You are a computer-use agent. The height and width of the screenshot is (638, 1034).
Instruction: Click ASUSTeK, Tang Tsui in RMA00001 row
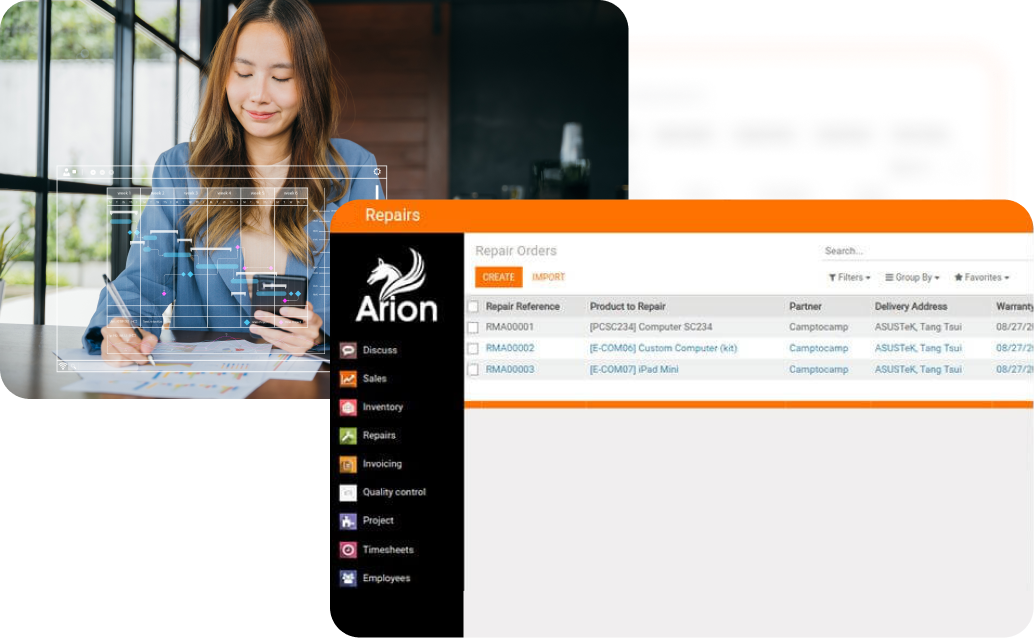tap(918, 327)
